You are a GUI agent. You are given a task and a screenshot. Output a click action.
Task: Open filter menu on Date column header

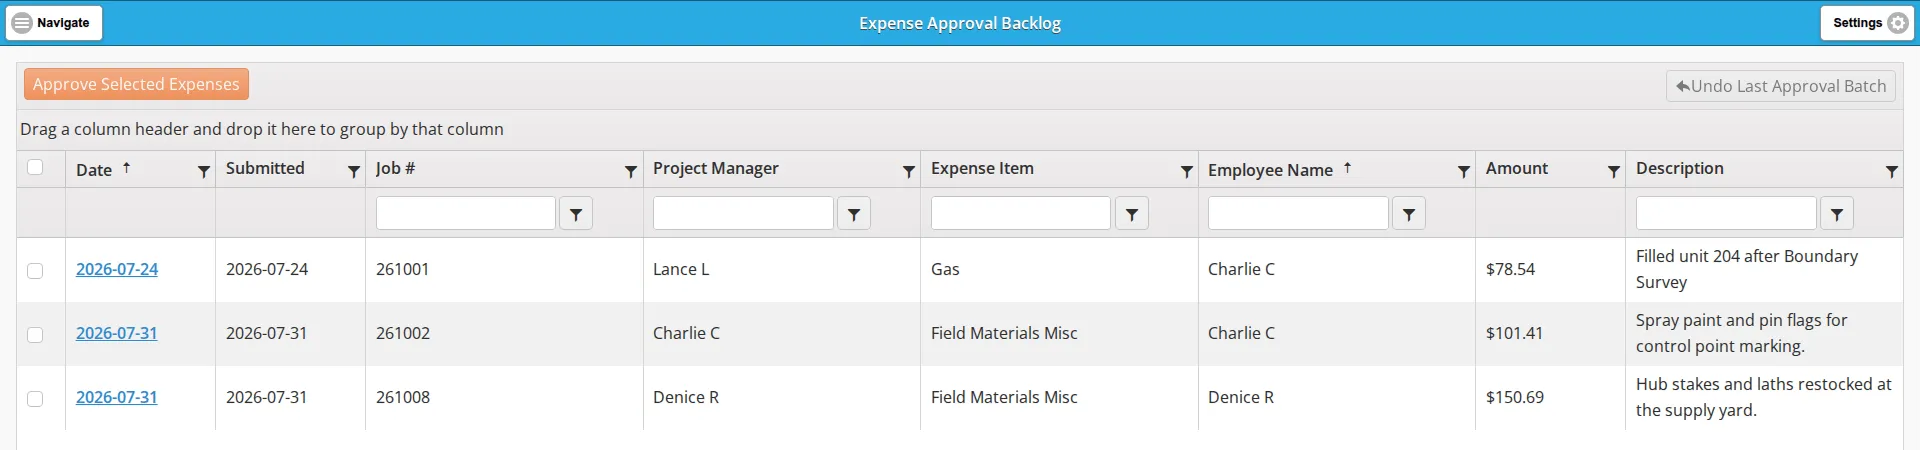point(204,171)
